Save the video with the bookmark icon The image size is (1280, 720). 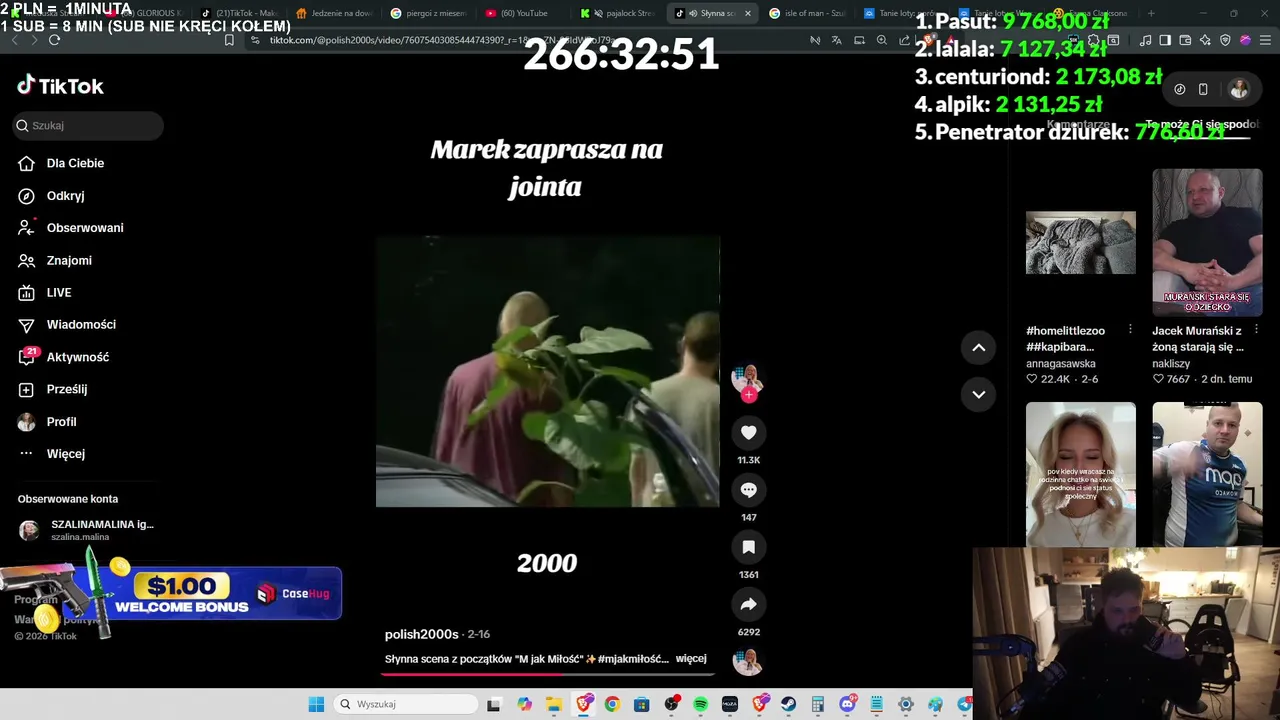click(748, 547)
